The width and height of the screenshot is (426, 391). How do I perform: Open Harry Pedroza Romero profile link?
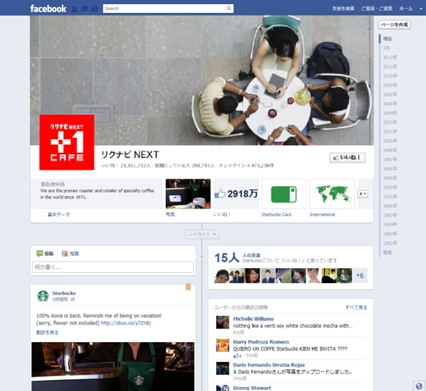click(261, 342)
